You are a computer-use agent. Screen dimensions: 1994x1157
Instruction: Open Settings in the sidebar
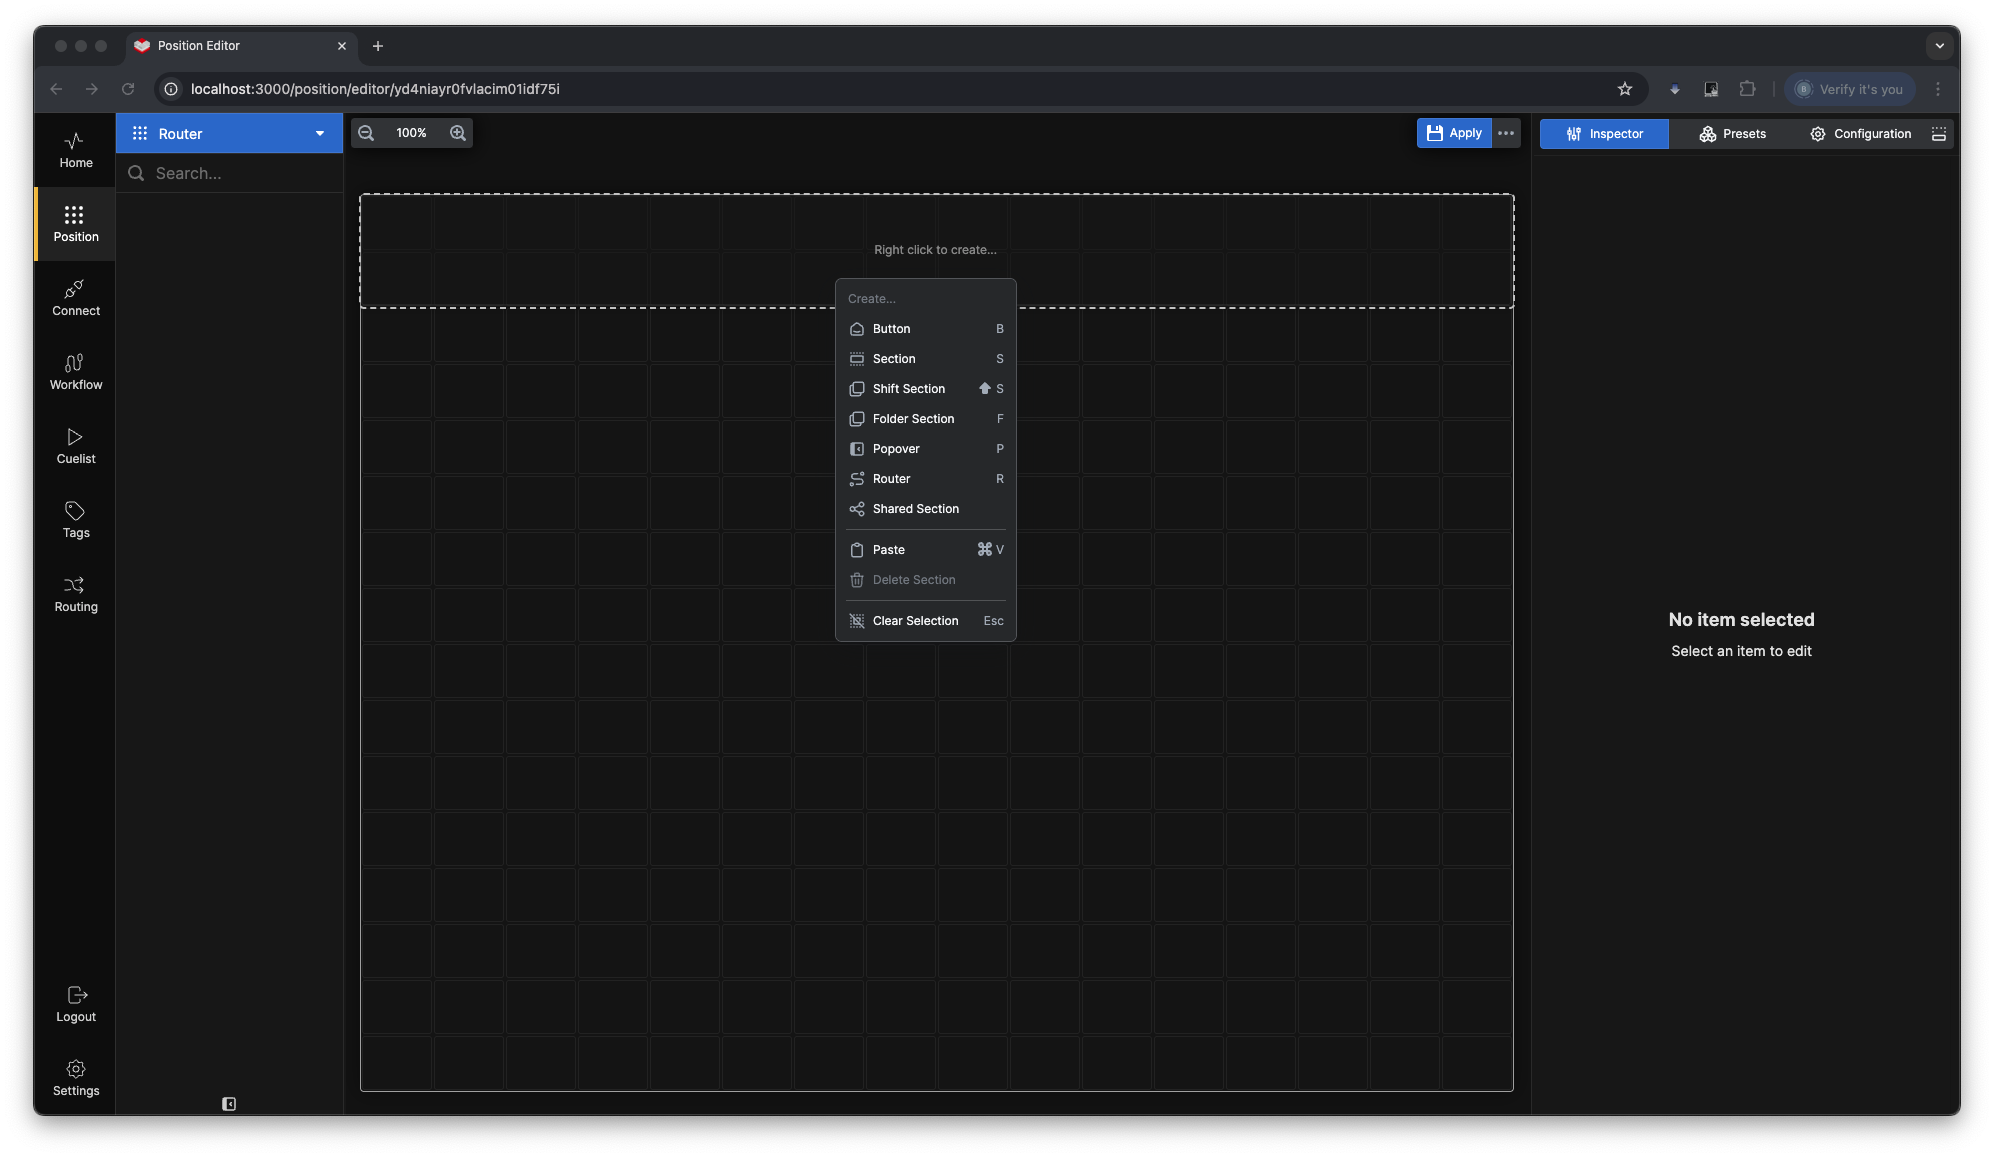tap(75, 1078)
